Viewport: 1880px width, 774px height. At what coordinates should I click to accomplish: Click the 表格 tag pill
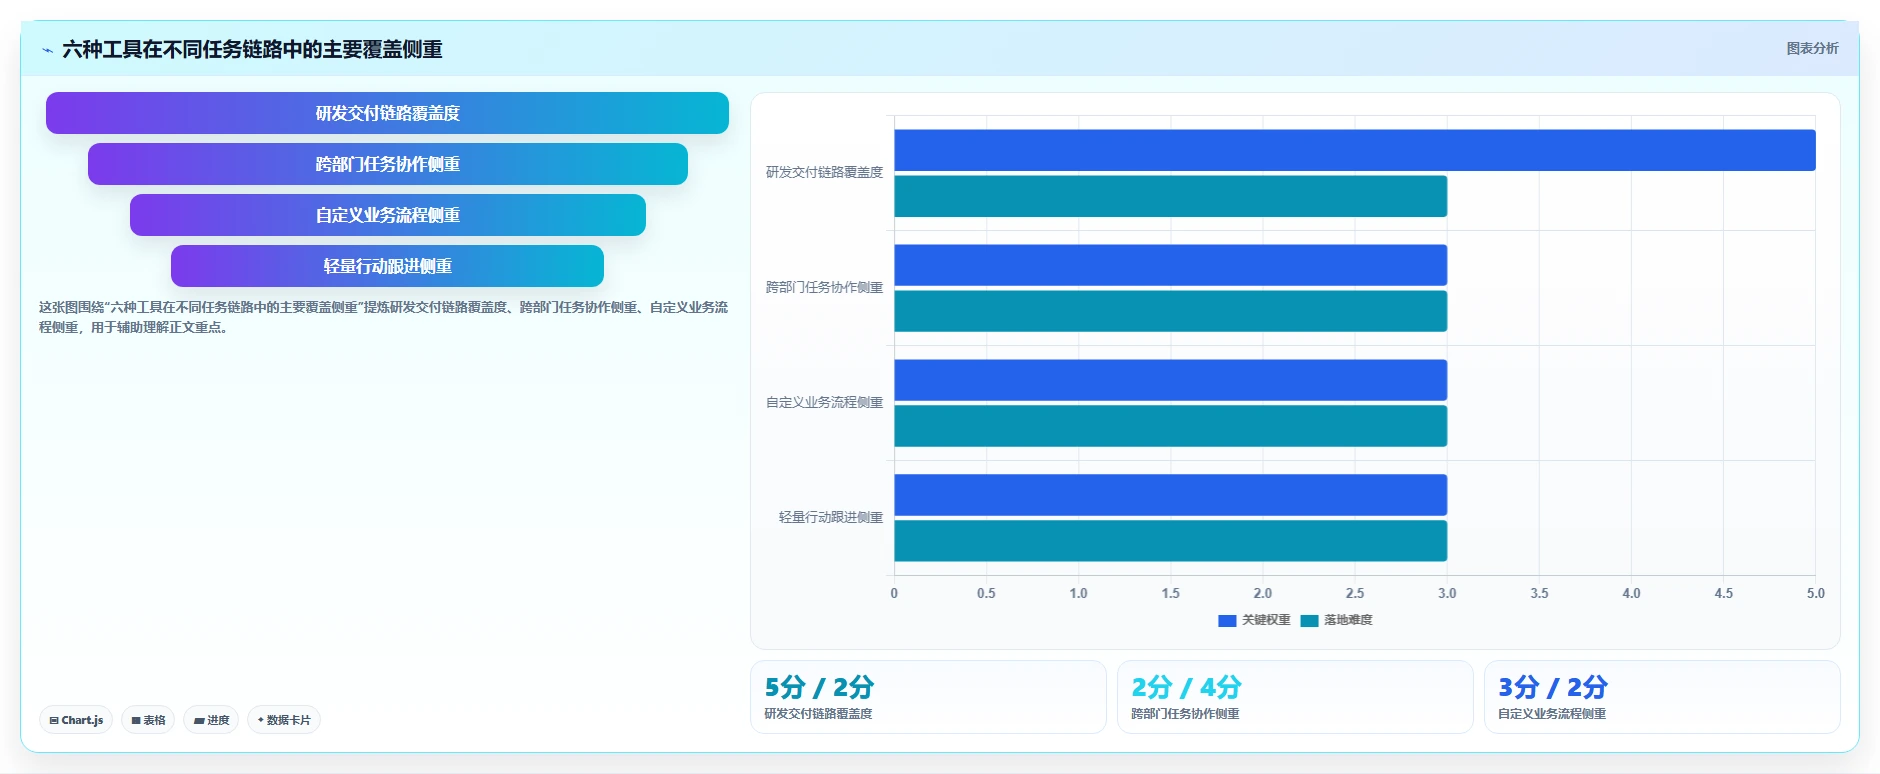pyautogui.click(x=148, y=720)
